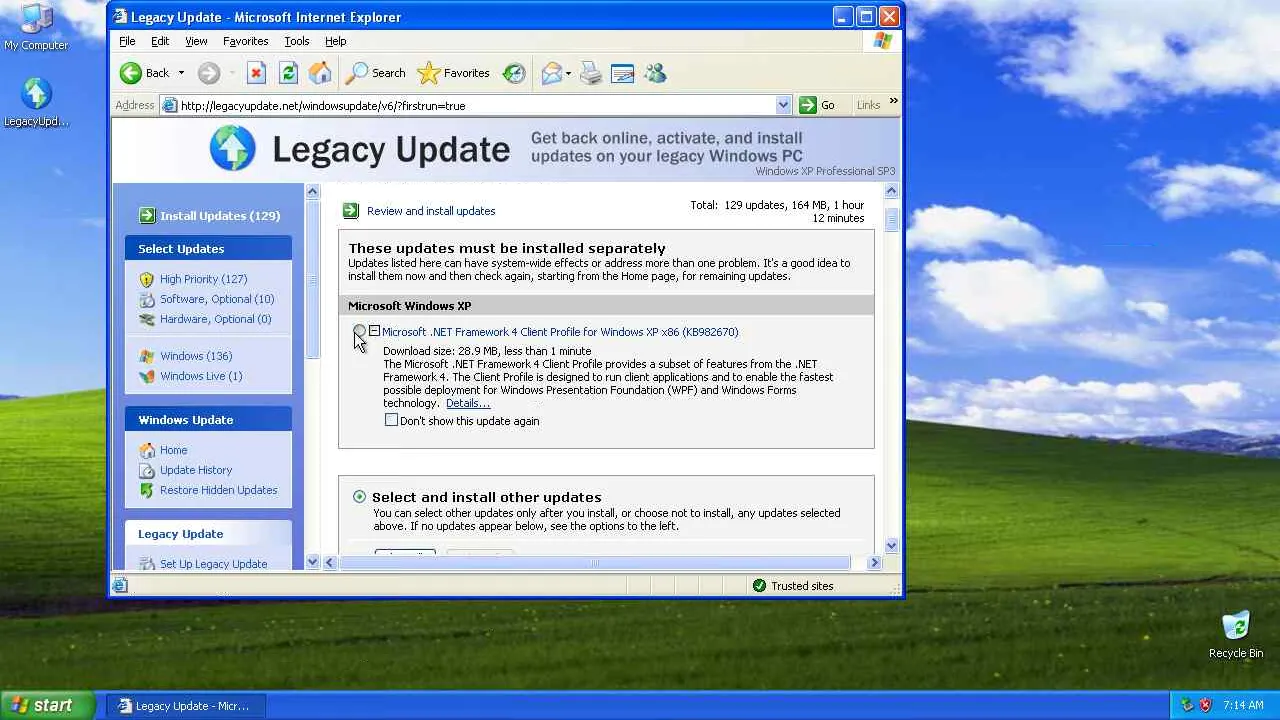Open the Favorites menu in the menu bar
This screenshot has width=1280, height=720.
245,41
